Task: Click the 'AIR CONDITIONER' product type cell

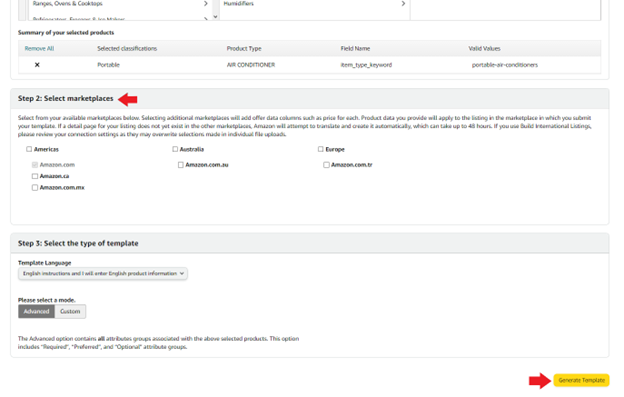Action: coord(251,65)
